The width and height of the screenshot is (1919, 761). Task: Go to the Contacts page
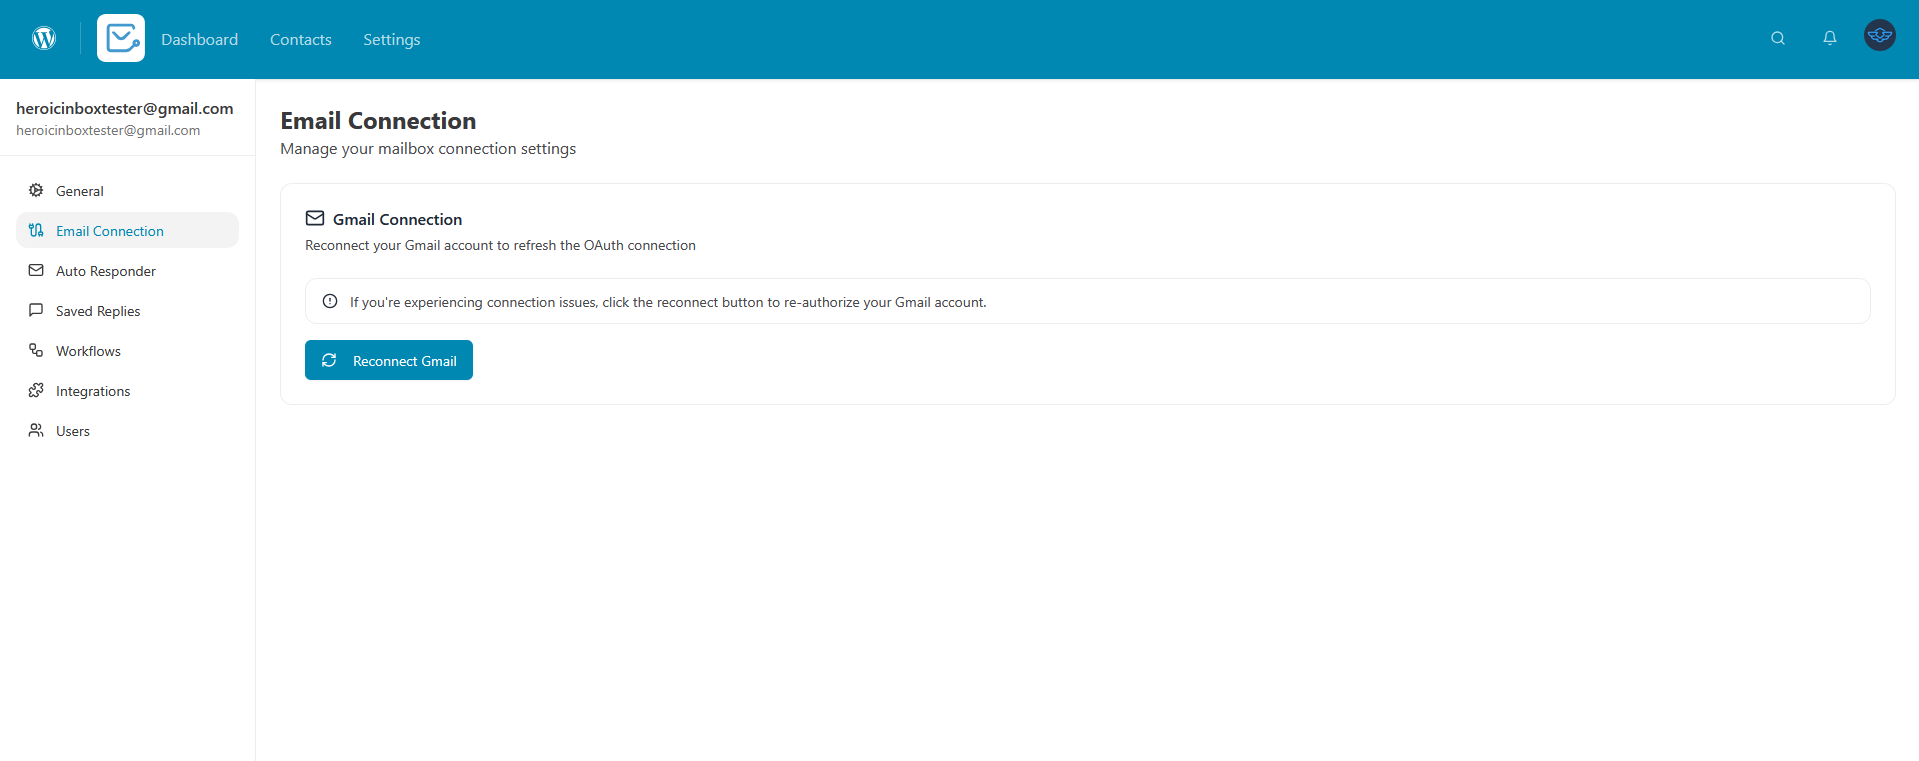(300, 39)
